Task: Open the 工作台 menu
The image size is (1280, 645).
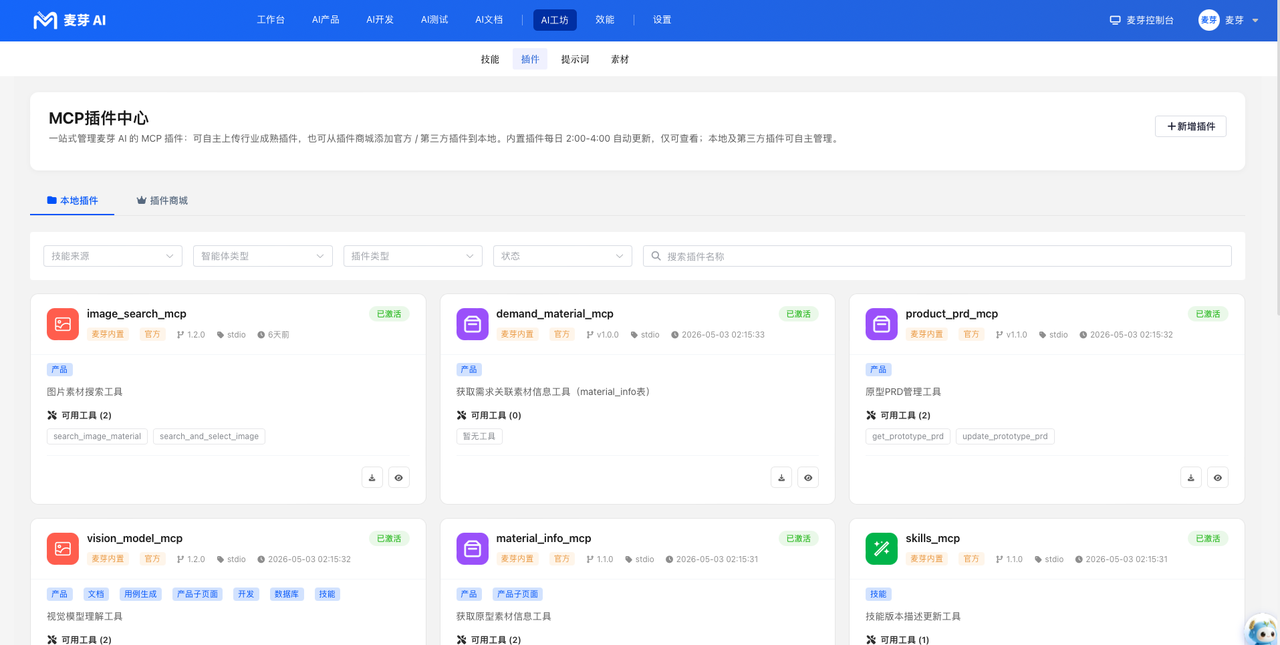Action: [271, 20]
